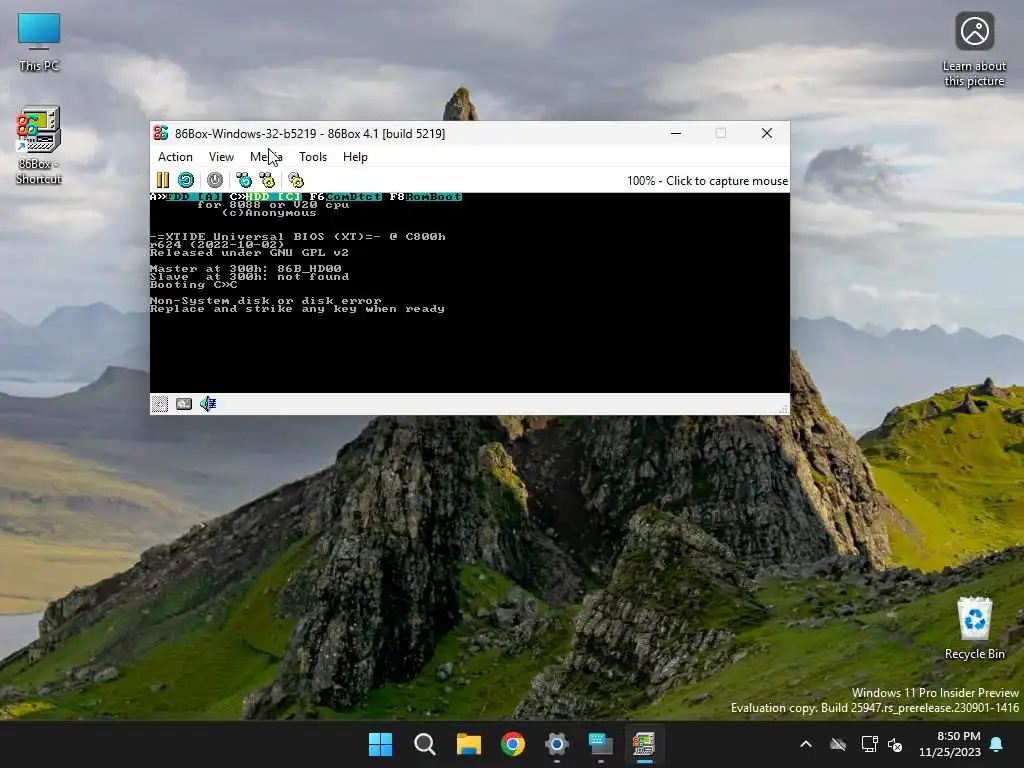Click the monitor app icon on the taskbar
Screen dimensions: 1024x768
[600, 744]
